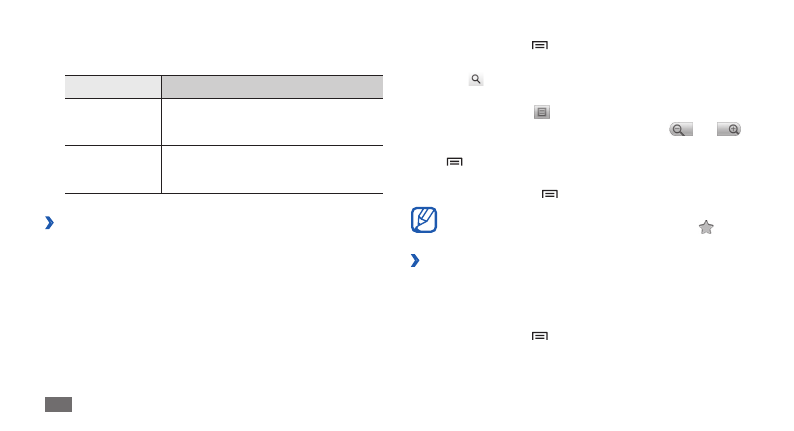The width and height of the screenshot is (794, 431).
Task: Click the zoom in magnifier button
Action: pyautogui.click(x=729, y=130)
